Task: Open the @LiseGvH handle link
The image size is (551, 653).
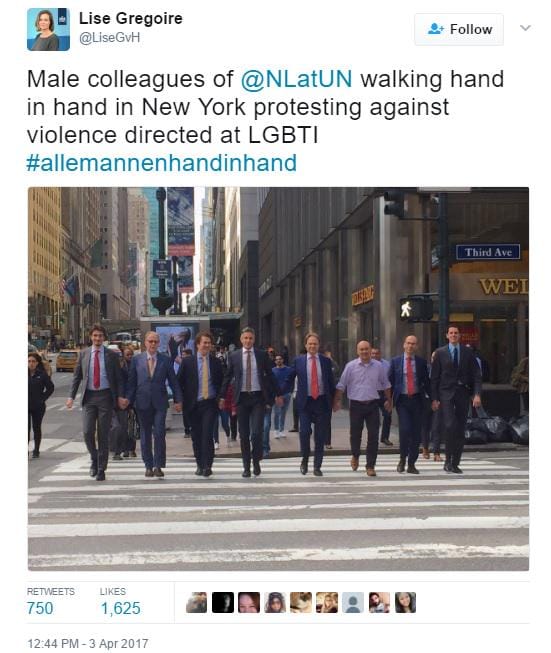Action: (110, 37)
